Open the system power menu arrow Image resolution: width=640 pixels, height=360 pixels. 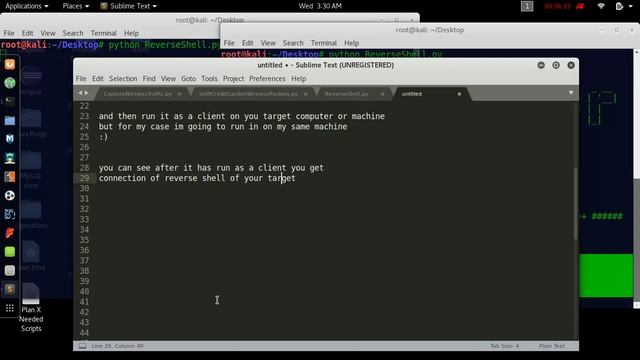tap(630, 6)
